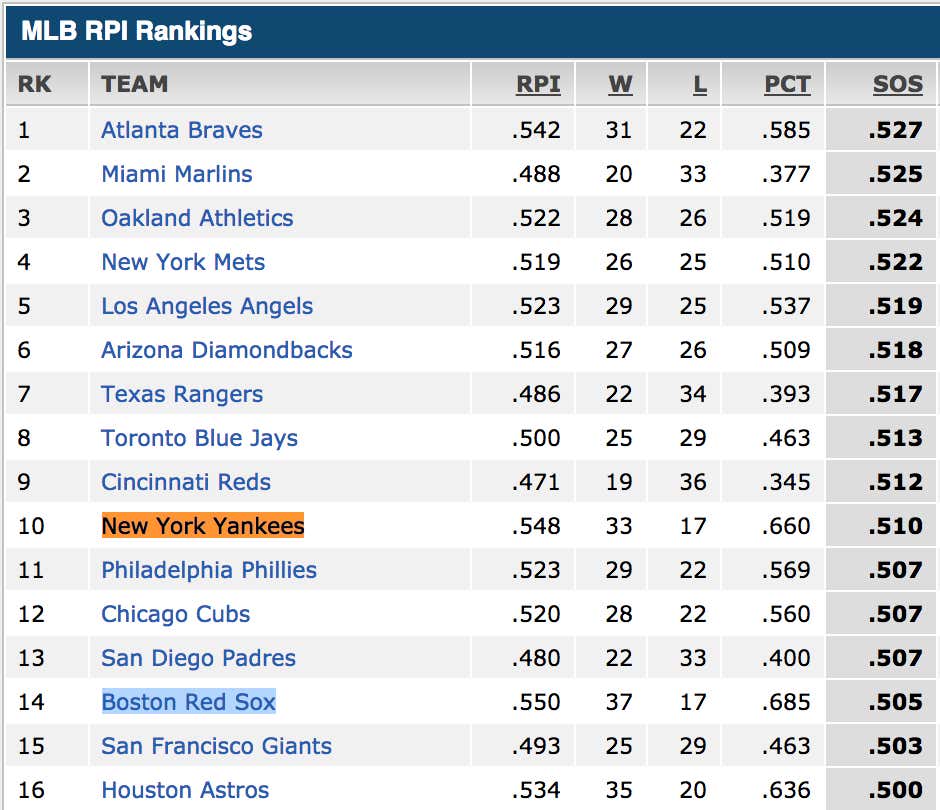Sort by the PCT column header
The height and width of the screenshot is (810, 940).
tap(787, 84)
